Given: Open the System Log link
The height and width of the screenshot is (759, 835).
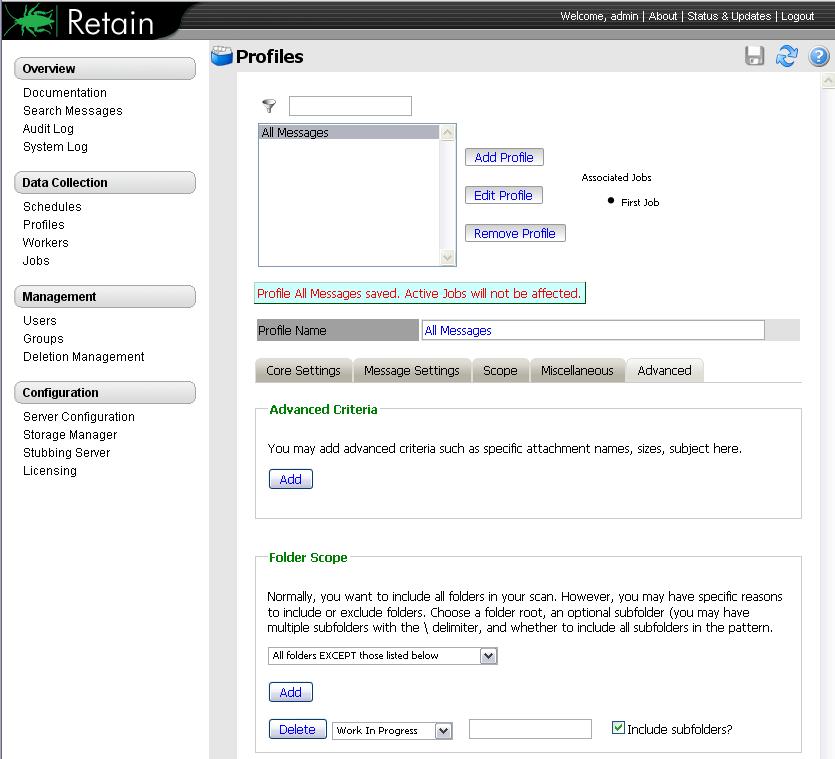Looking at the screenshot, I should (55, 146).
